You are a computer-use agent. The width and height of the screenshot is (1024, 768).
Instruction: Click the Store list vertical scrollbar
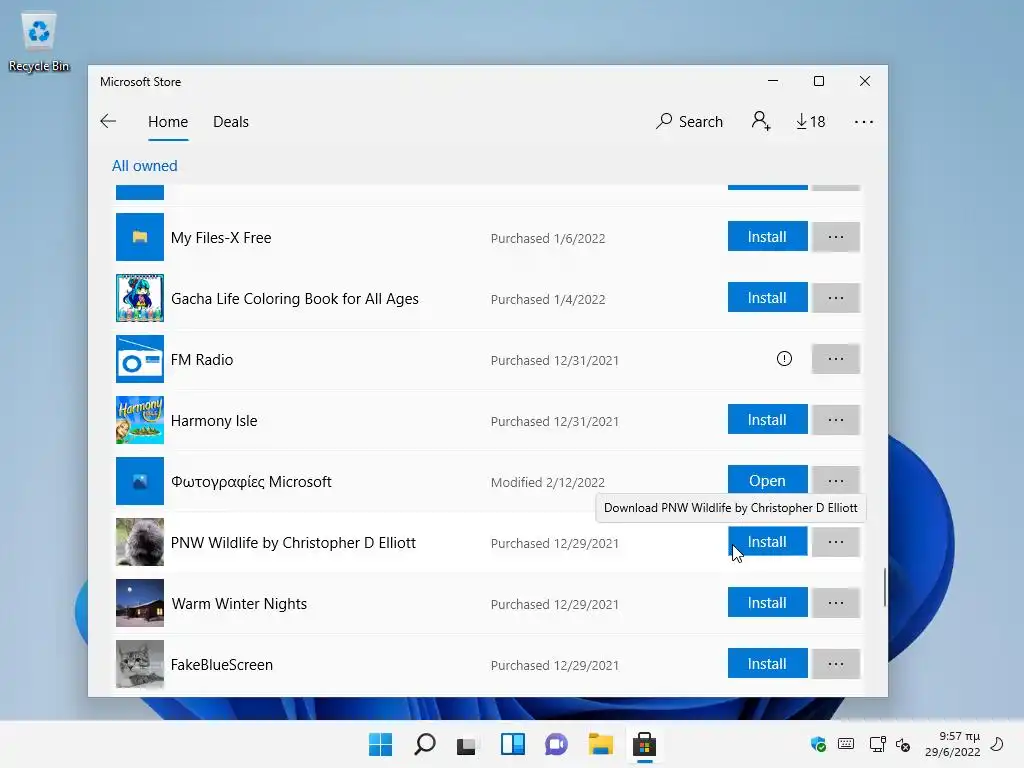coord(884,586)
